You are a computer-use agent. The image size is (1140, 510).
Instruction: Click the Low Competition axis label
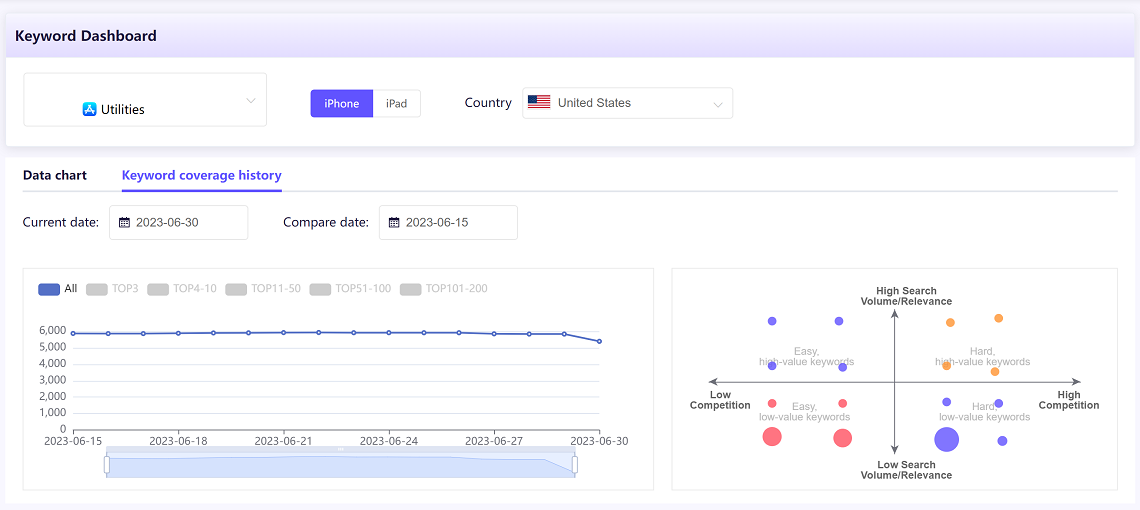tap(720, 400)
